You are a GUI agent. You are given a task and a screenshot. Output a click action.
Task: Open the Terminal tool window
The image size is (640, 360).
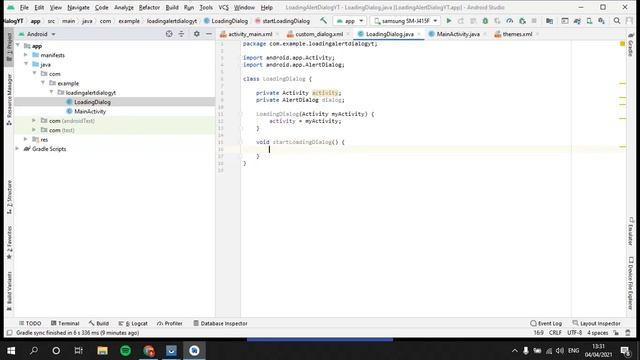[65, 323]
